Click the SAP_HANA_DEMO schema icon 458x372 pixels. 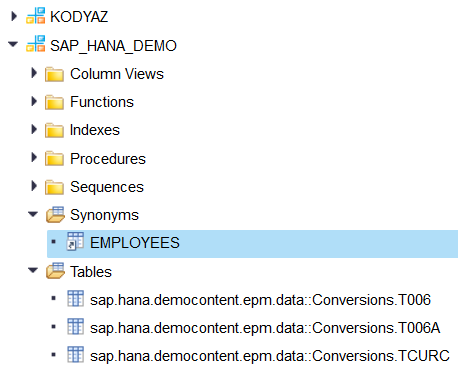[36, 44]
